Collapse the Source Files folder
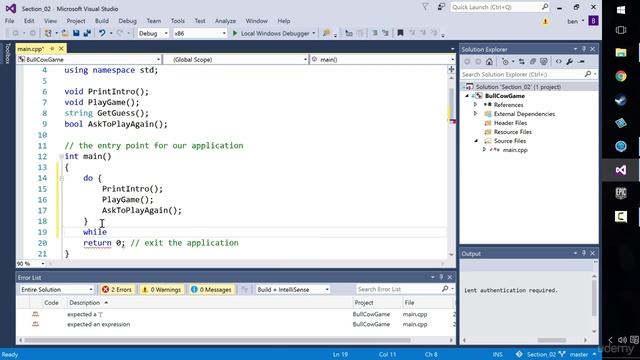 pyautogui.click(x=476, y=140)
